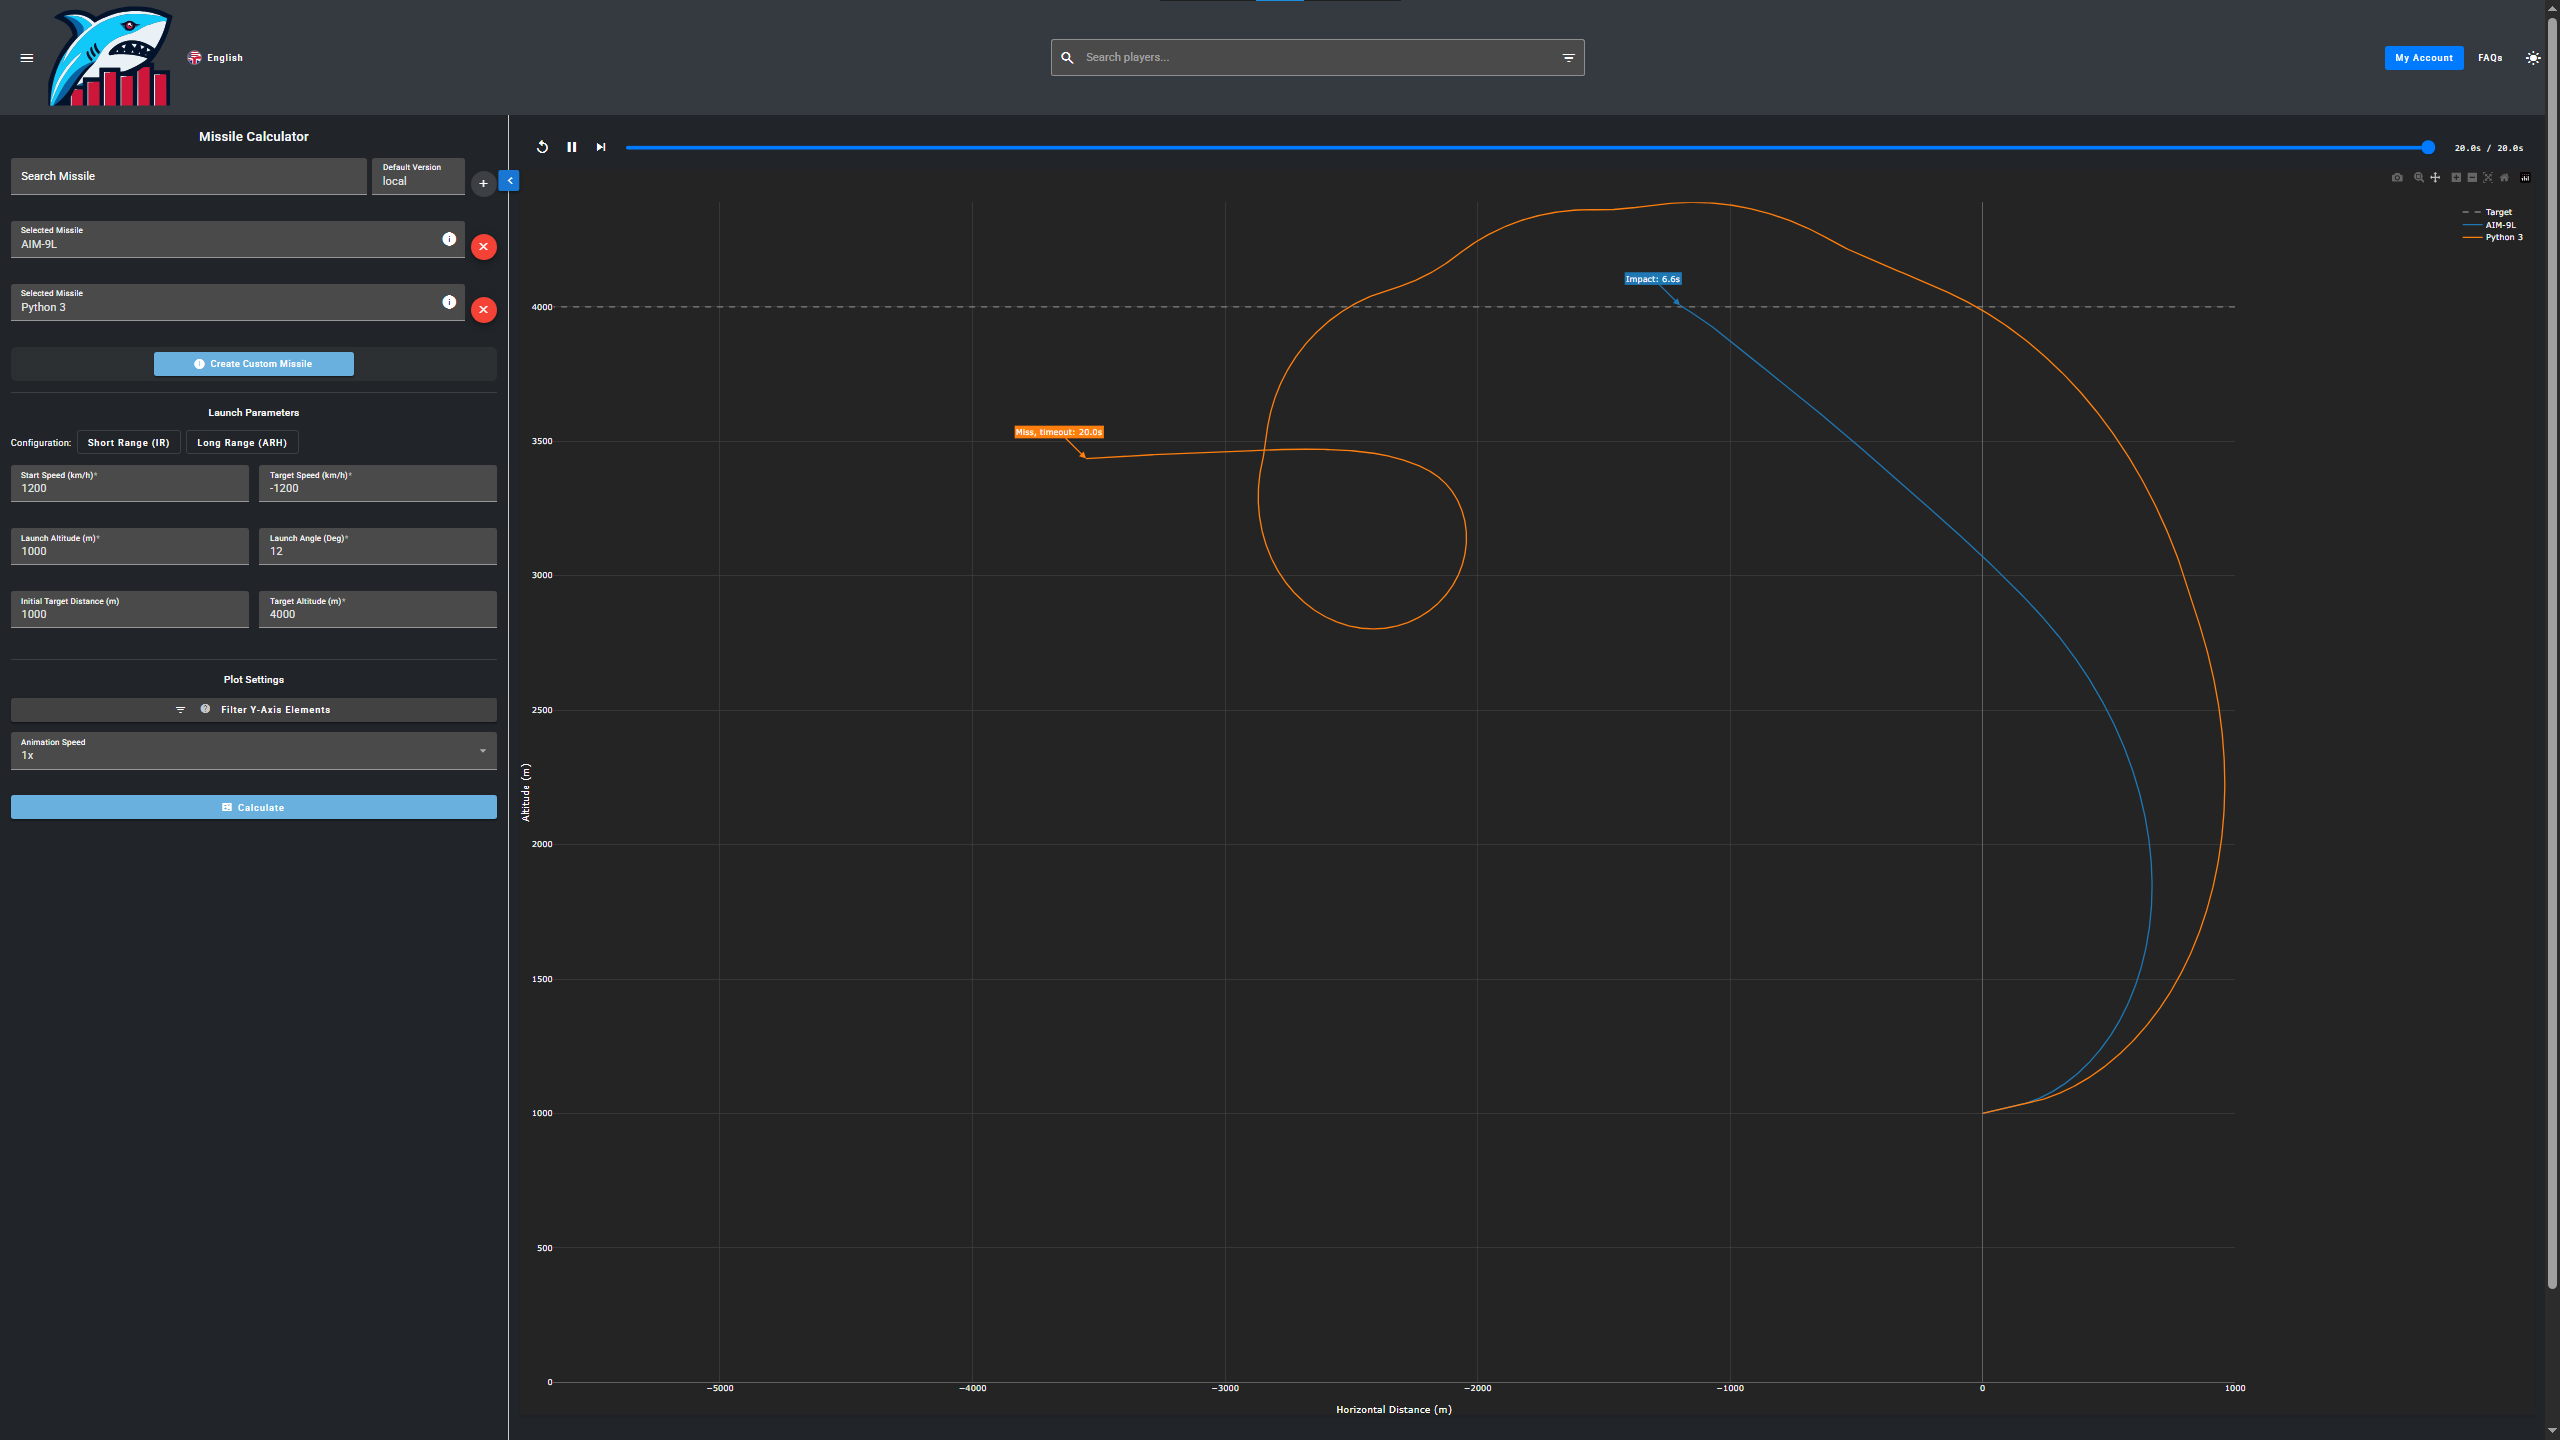Open Default Version dropdown
Viewport: 2560px width, 1440px height.
(x=418, y=176)
